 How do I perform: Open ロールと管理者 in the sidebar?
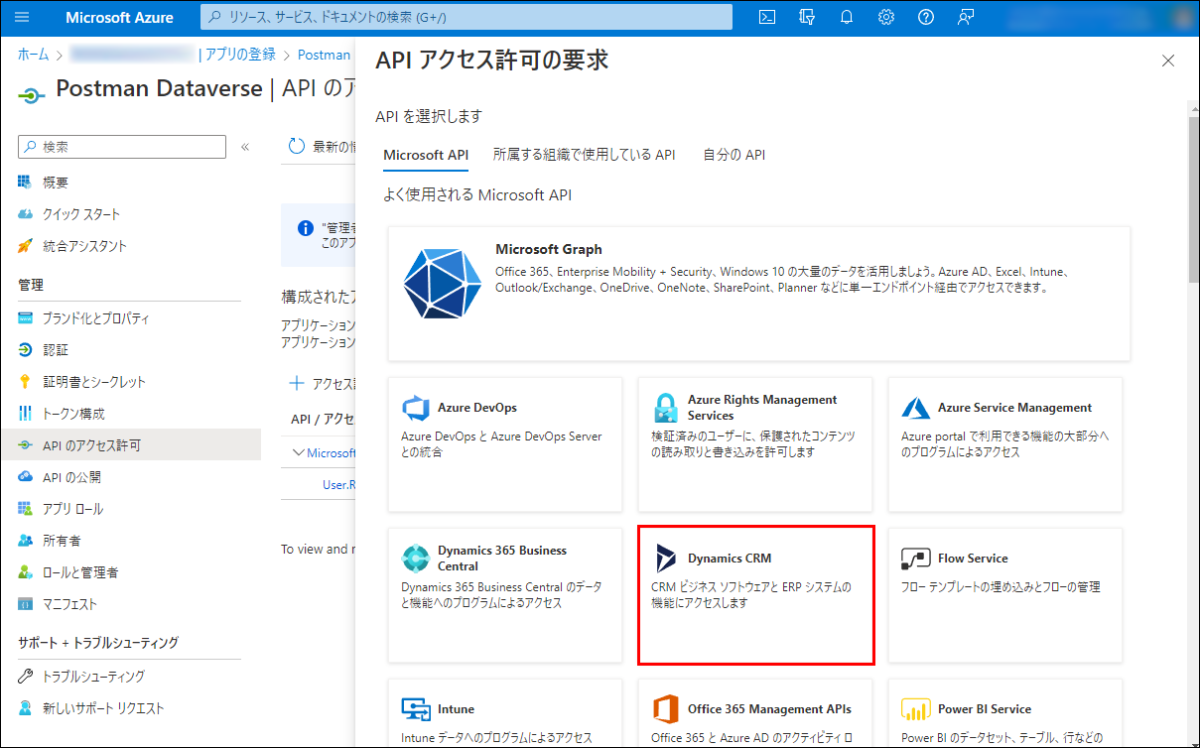pos(130,572)
